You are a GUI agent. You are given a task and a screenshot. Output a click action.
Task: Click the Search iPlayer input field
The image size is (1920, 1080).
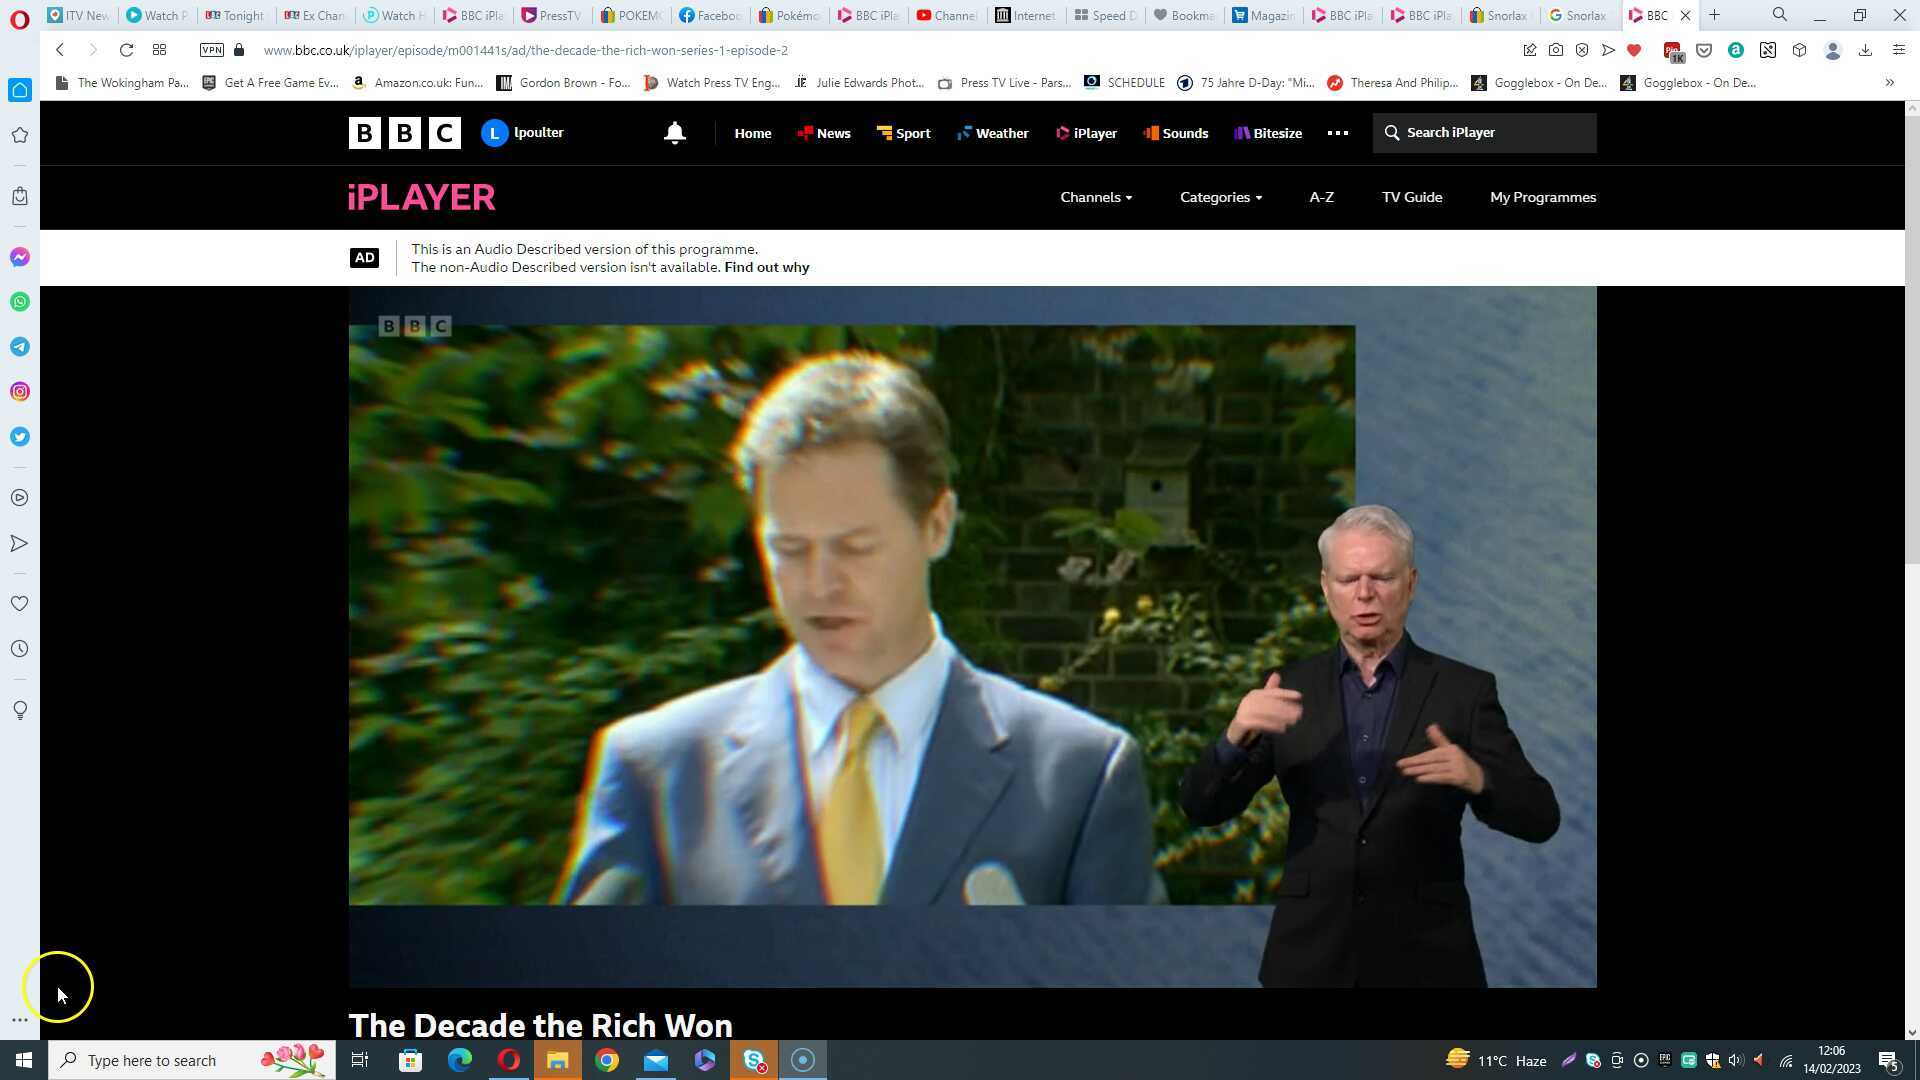point(1495,133)
